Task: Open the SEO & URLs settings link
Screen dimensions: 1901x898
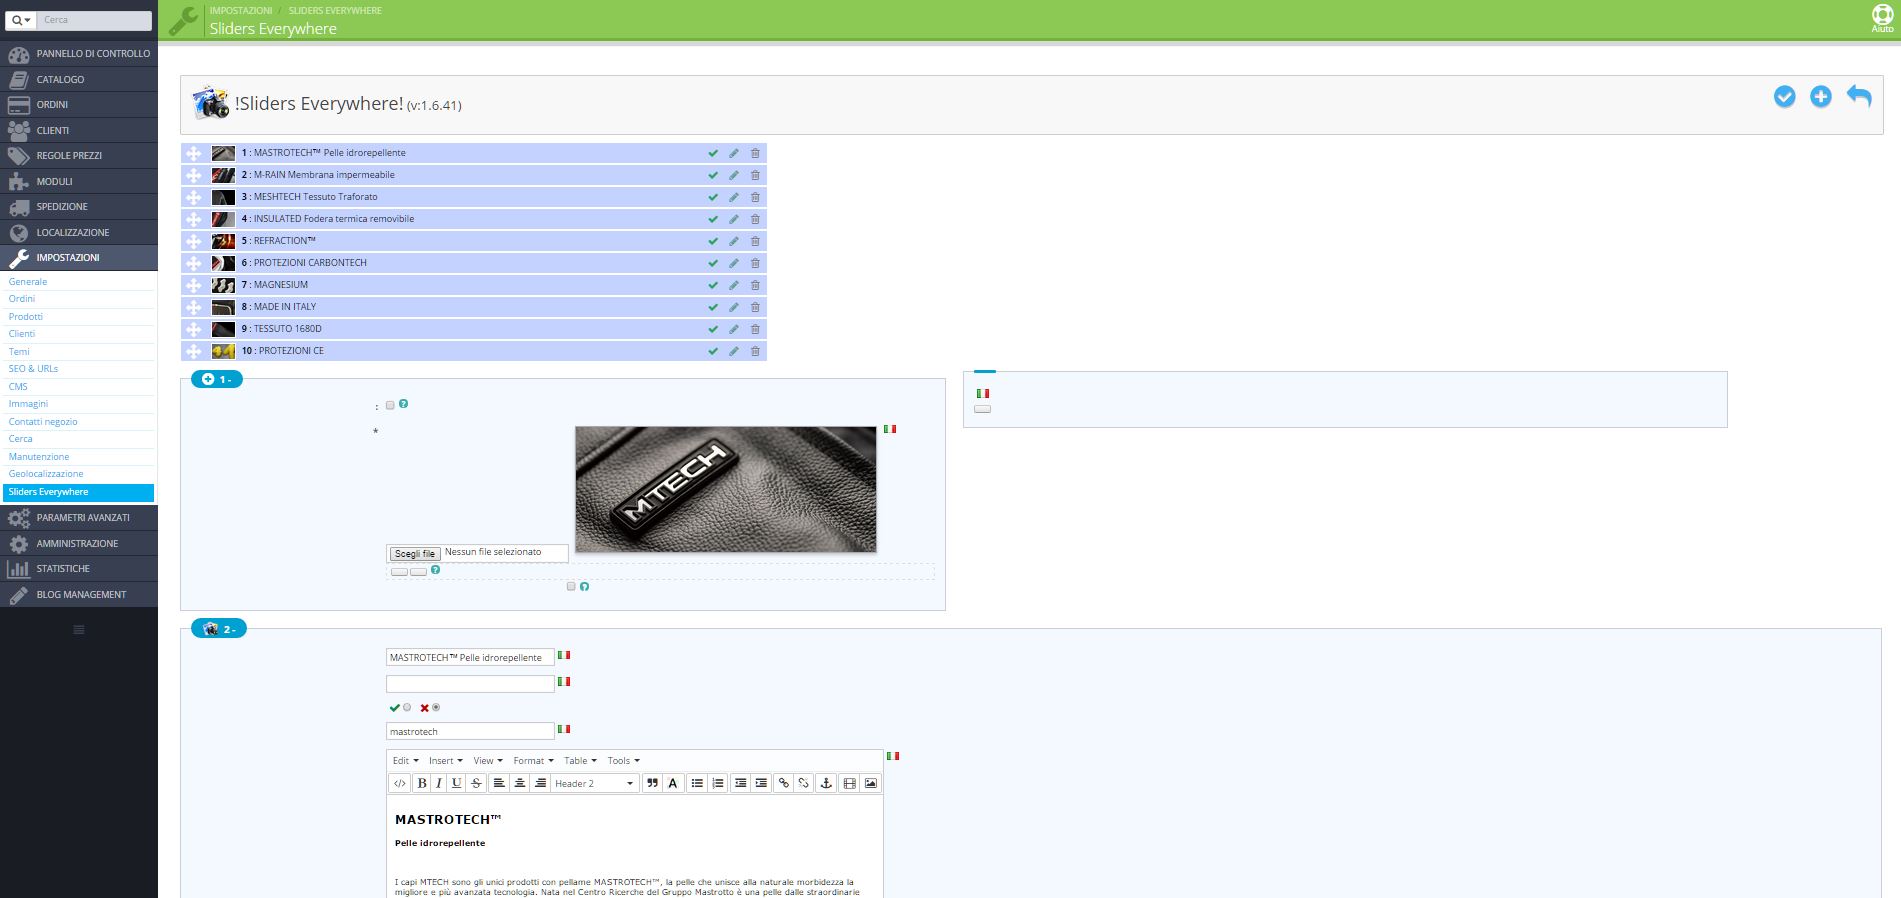Action: tap(33, 369)
